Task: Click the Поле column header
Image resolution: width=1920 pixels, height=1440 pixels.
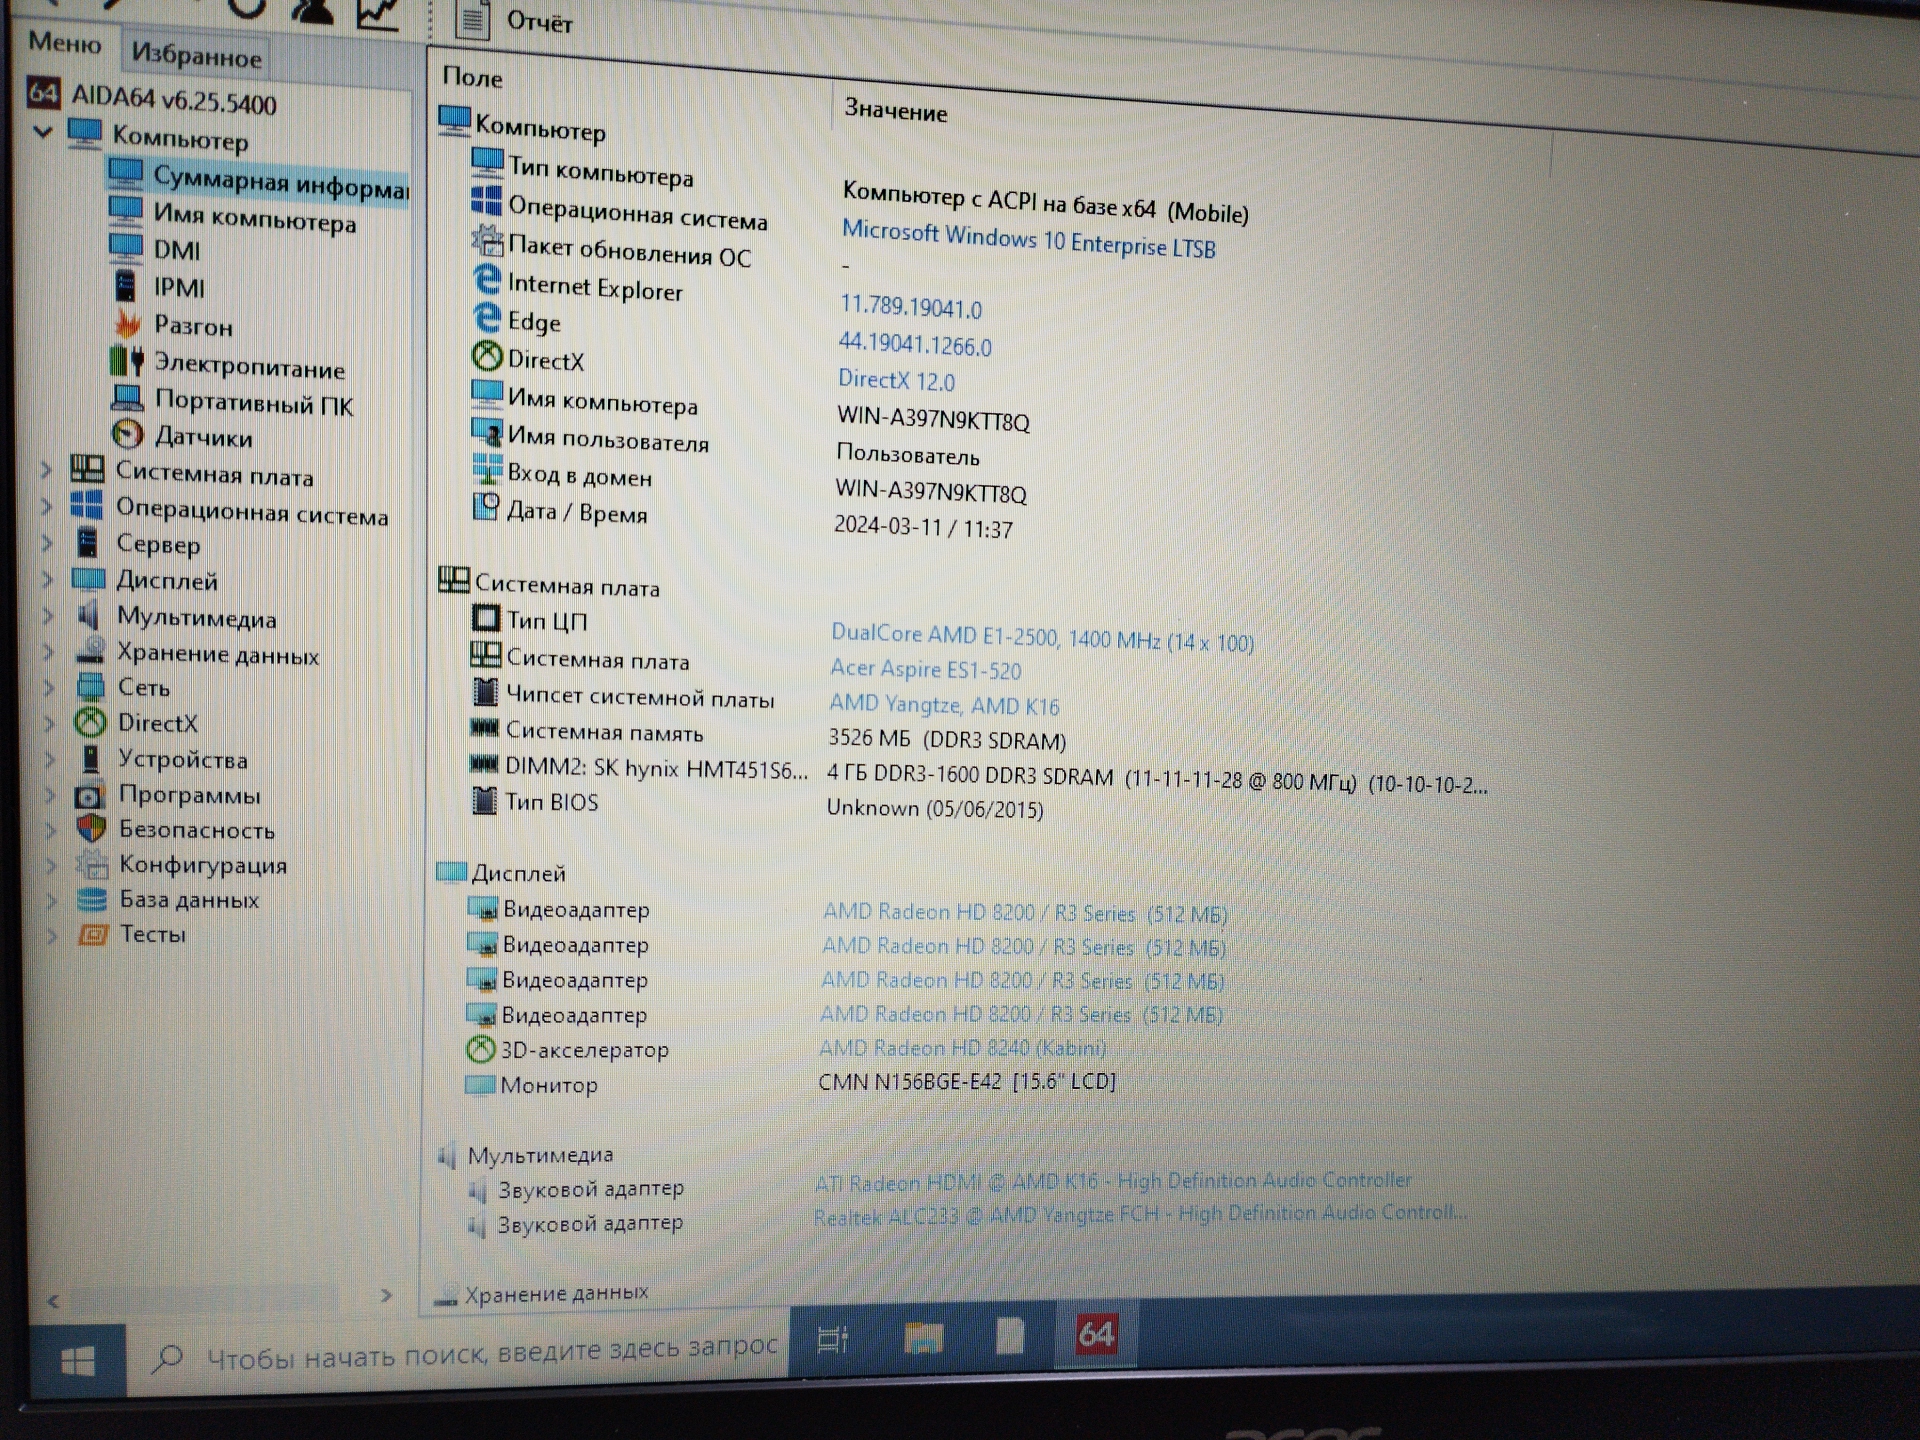Action: click(x=472, y=77)
